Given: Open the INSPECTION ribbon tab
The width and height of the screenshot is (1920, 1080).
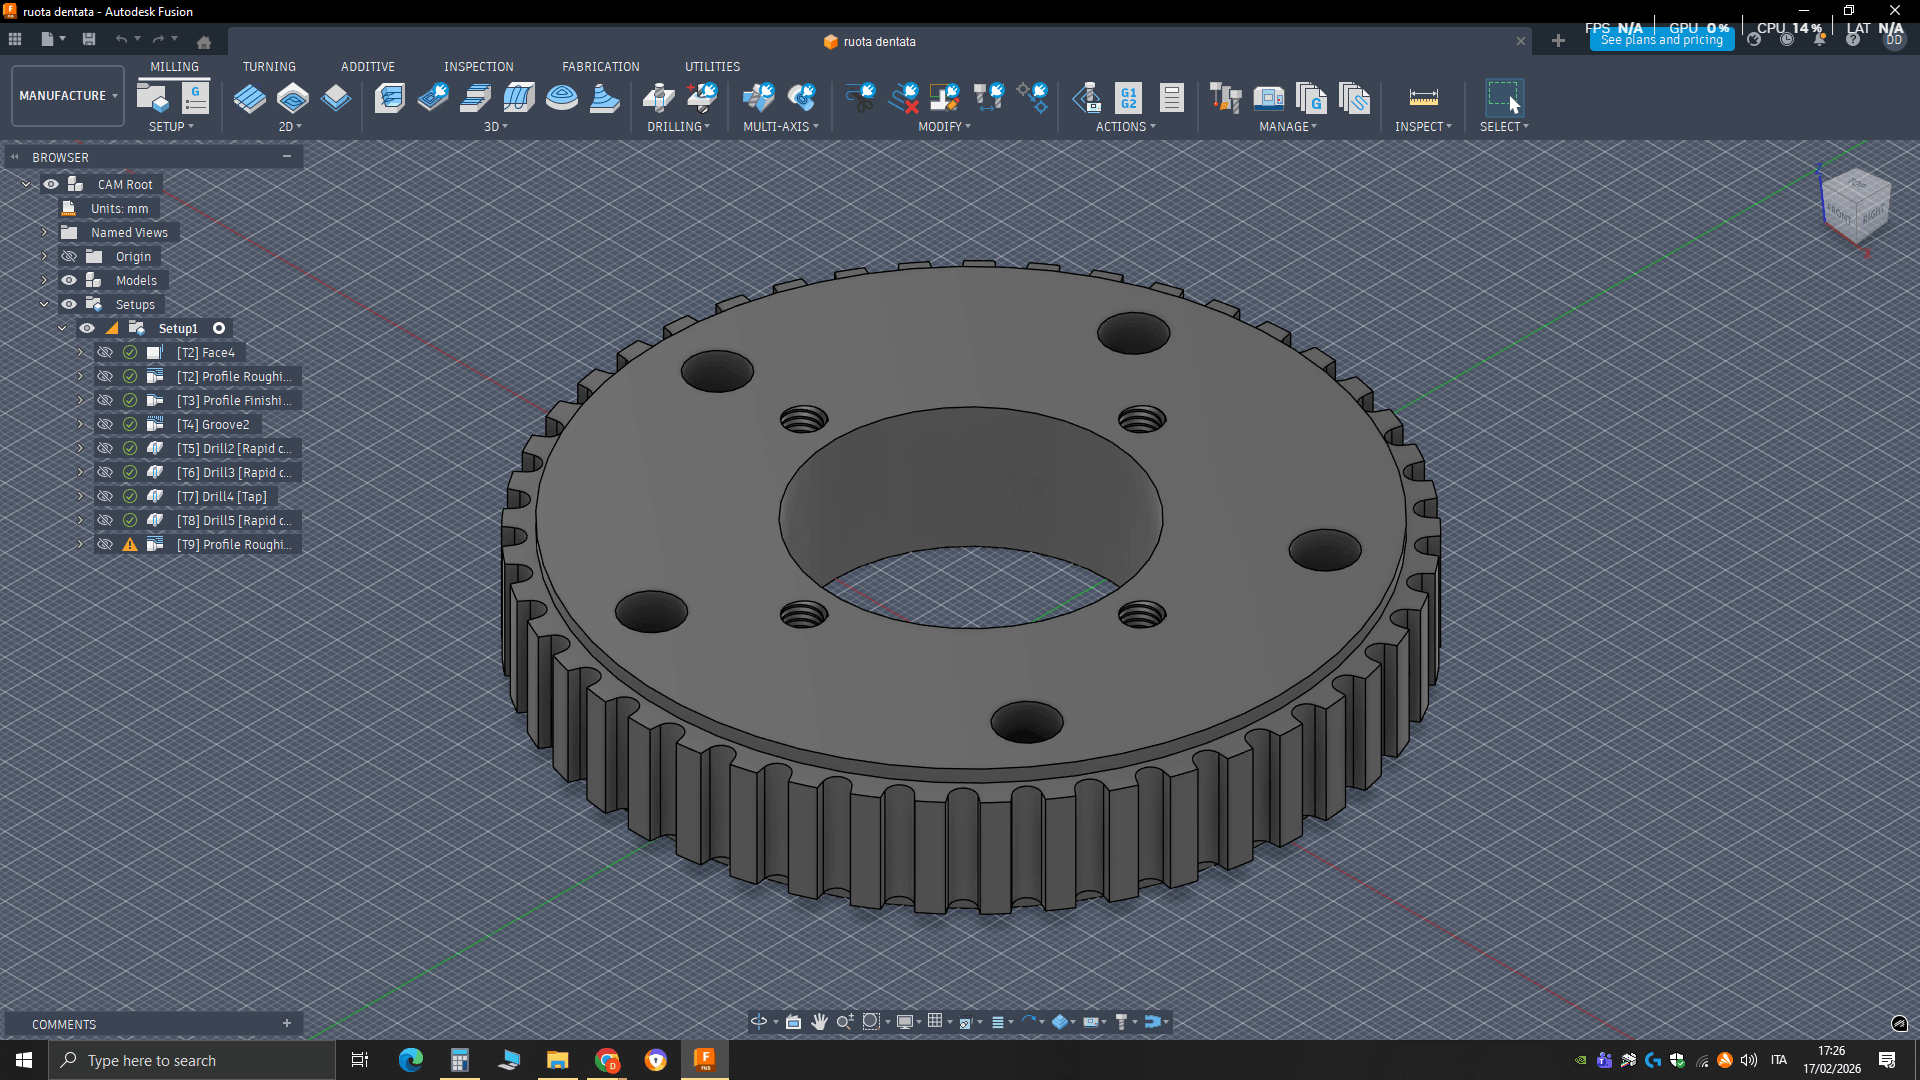Looking at the screenshot, I should pyautogui.click(x=478, y=67).
